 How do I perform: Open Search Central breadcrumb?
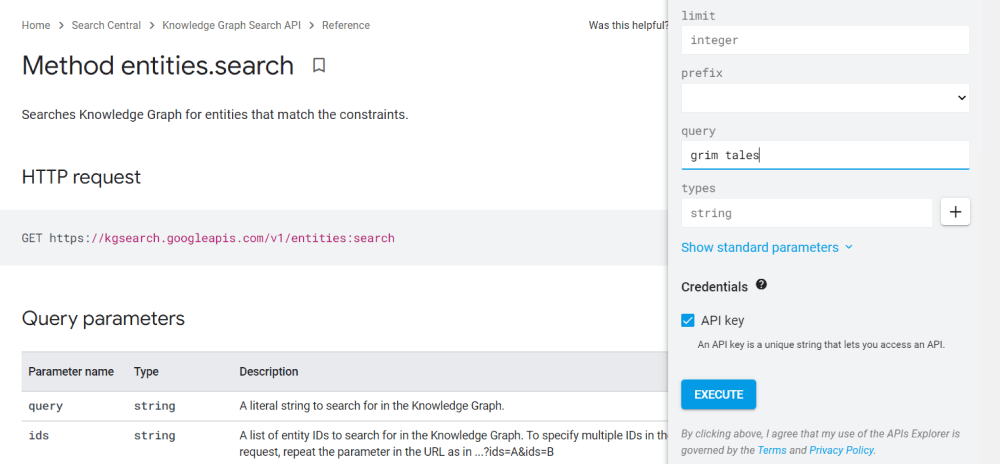click(x=107, y=25)
